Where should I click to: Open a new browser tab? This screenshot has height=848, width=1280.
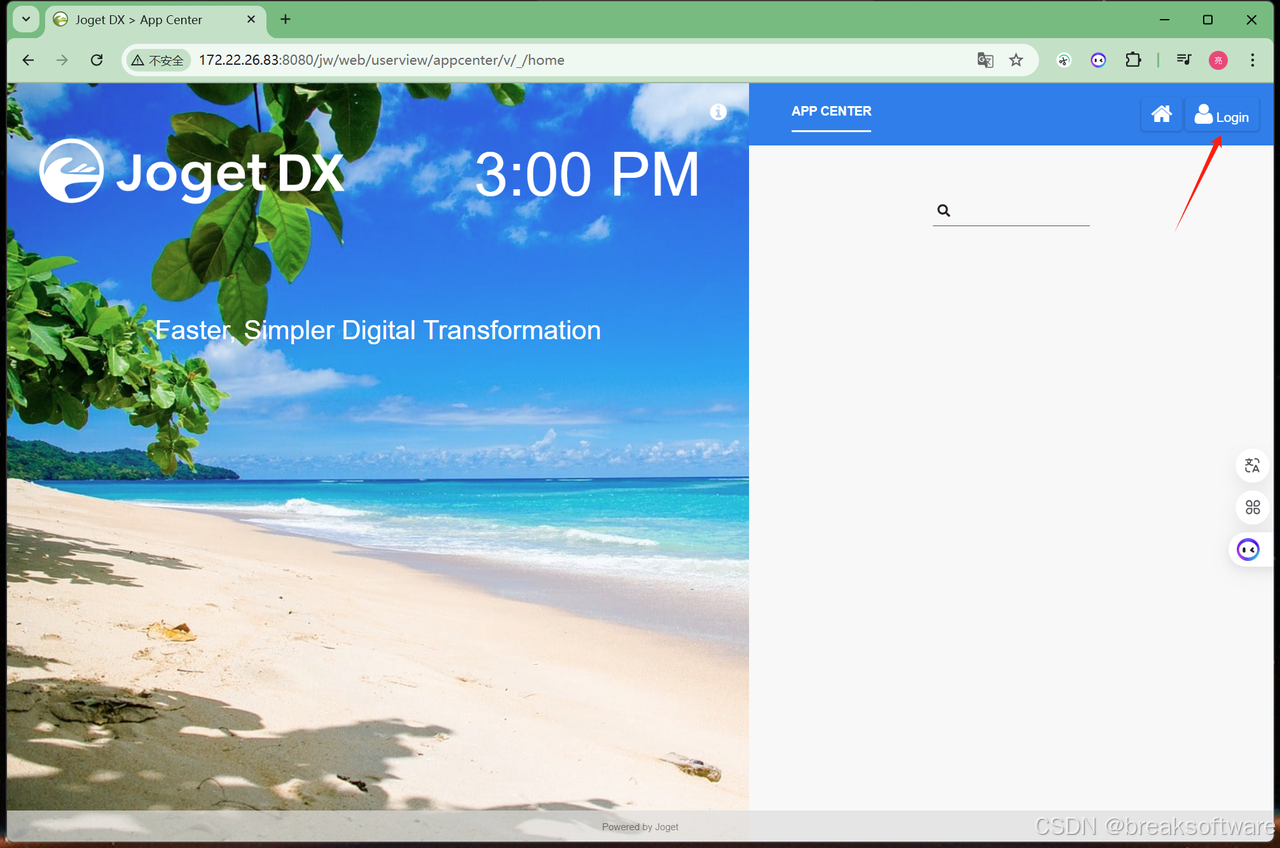click(x=285, y=19)
